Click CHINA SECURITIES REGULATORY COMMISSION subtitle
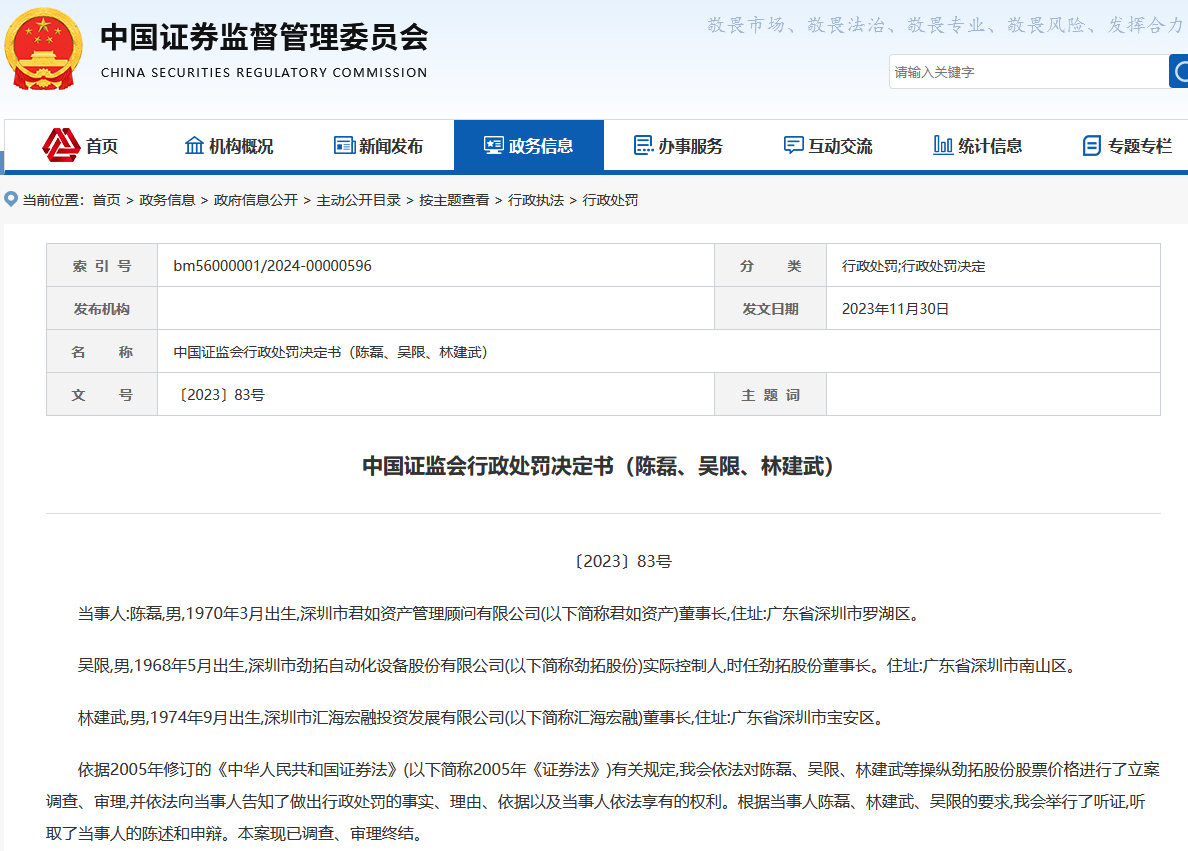This screenshot has height=851, width=1188. [264, 73]
